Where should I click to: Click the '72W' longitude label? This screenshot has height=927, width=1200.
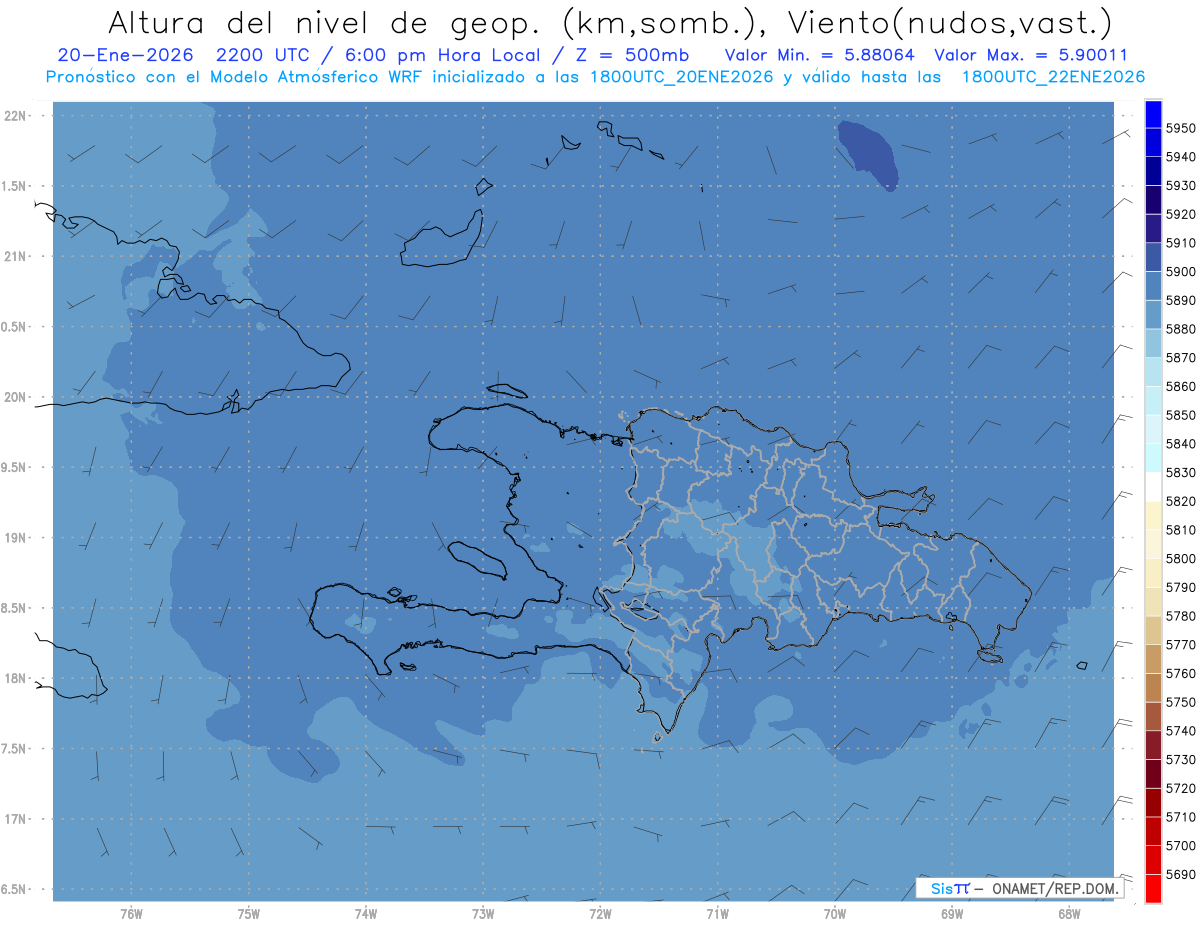[x=600, y=915]
